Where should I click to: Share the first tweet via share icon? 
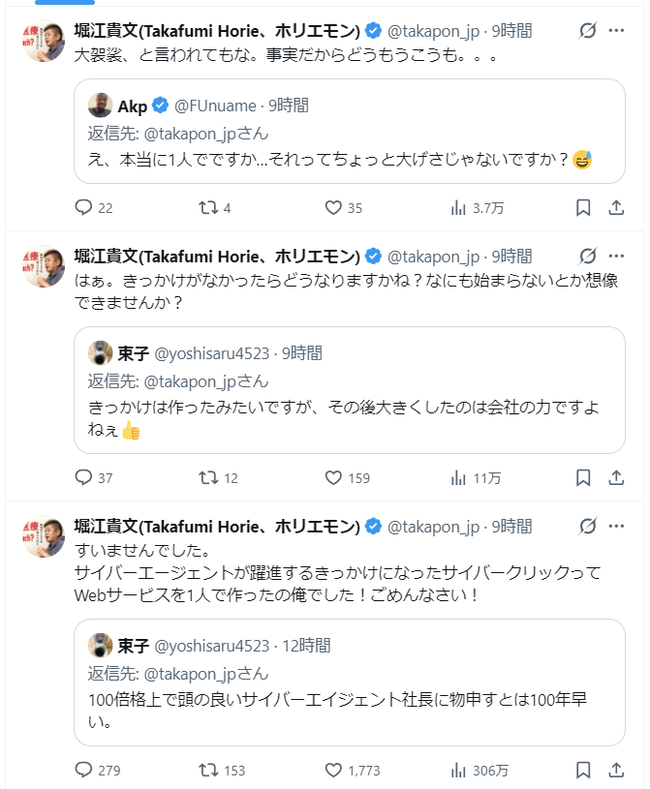[617, 208]
